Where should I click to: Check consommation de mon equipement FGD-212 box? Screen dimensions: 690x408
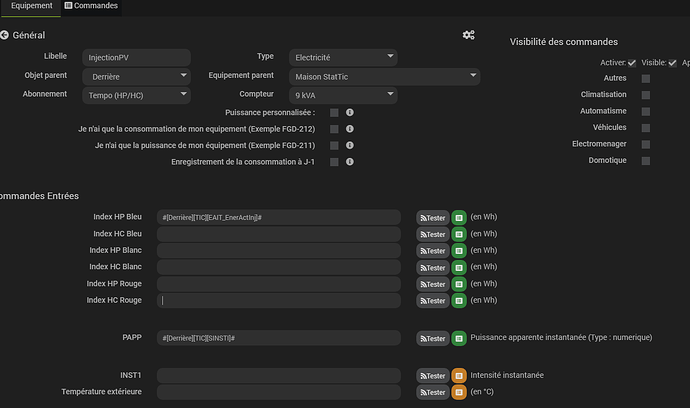tap(334, 129)
